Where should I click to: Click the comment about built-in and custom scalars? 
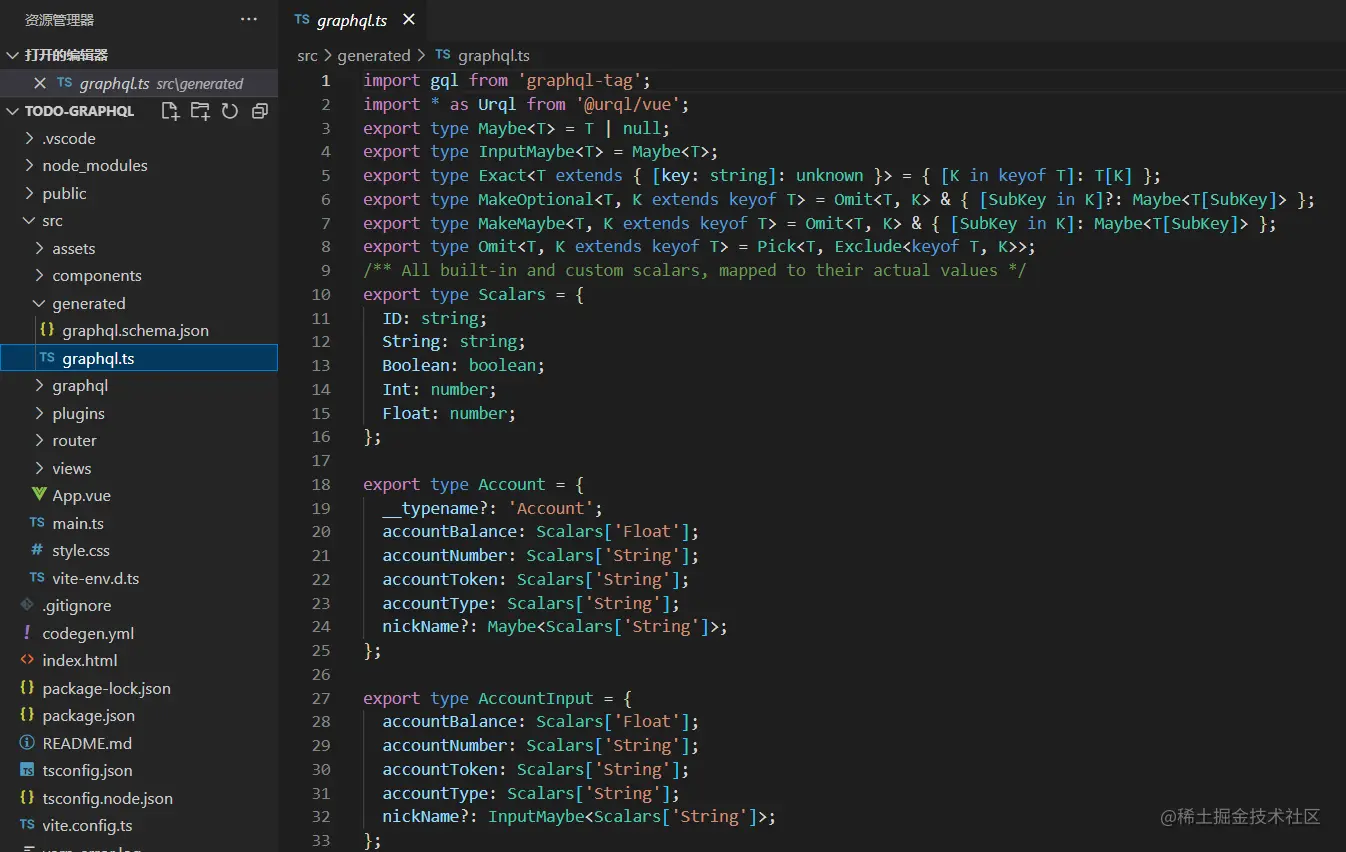point(695,270)
